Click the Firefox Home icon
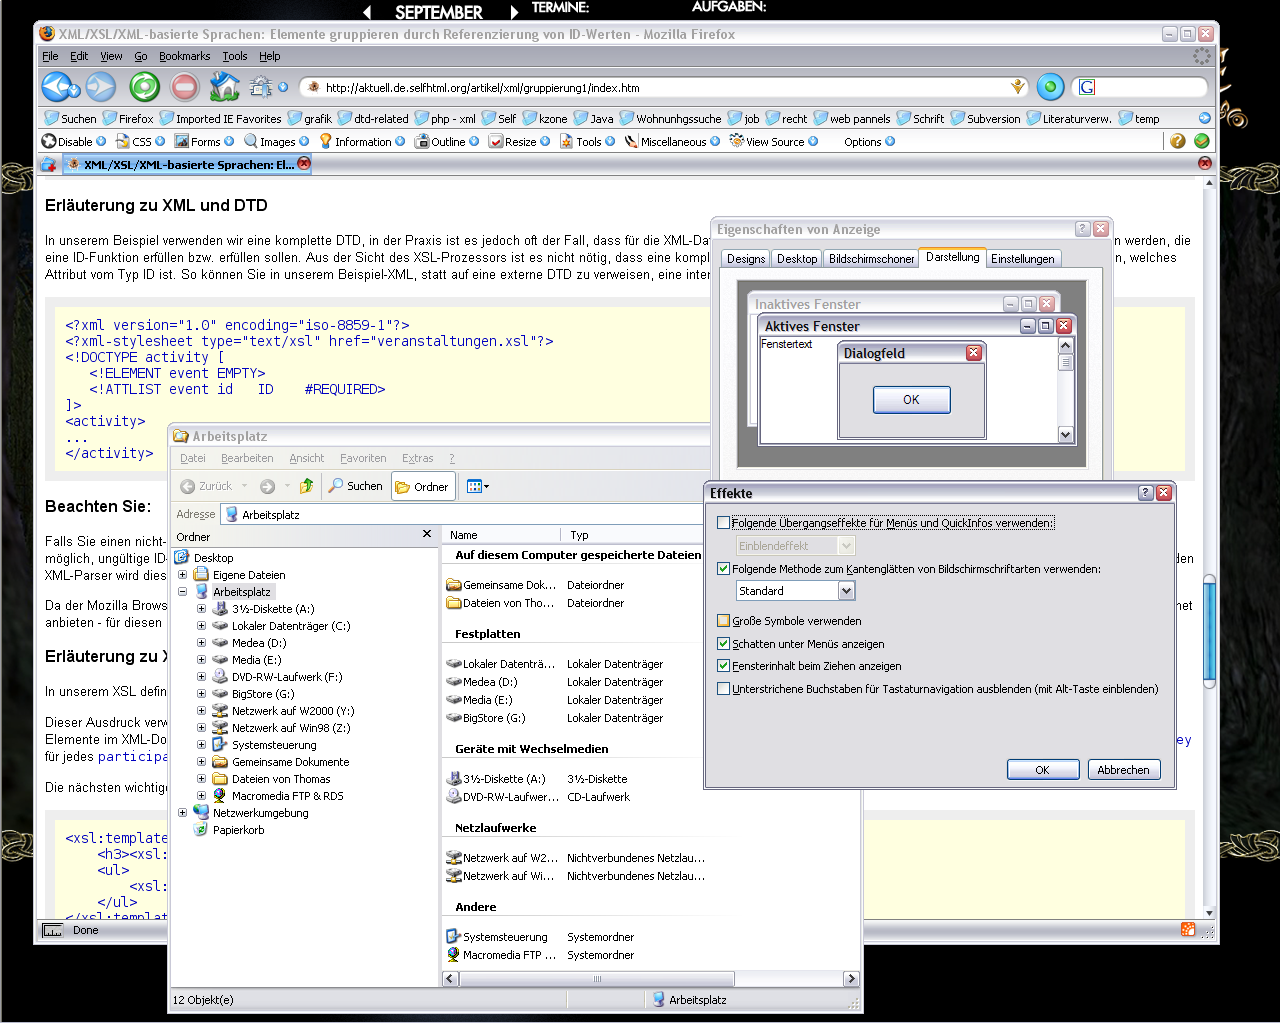 225,87
